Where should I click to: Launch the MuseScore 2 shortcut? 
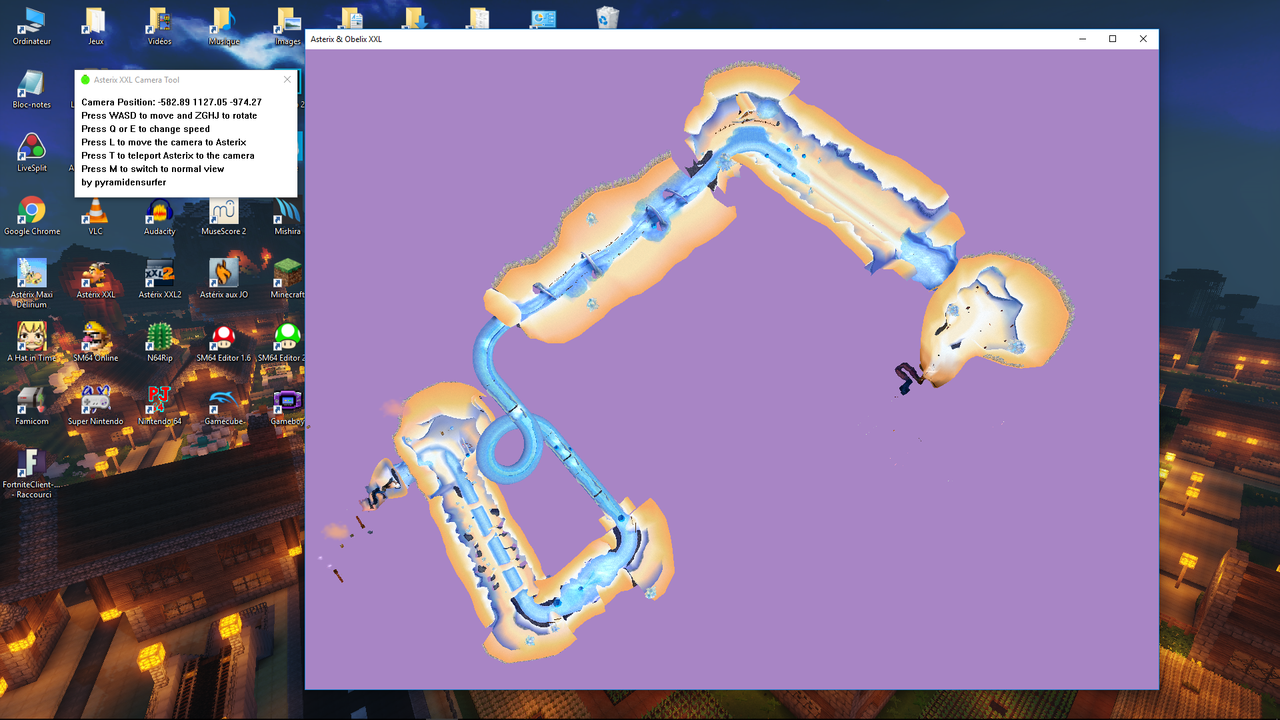coord(223,216)
